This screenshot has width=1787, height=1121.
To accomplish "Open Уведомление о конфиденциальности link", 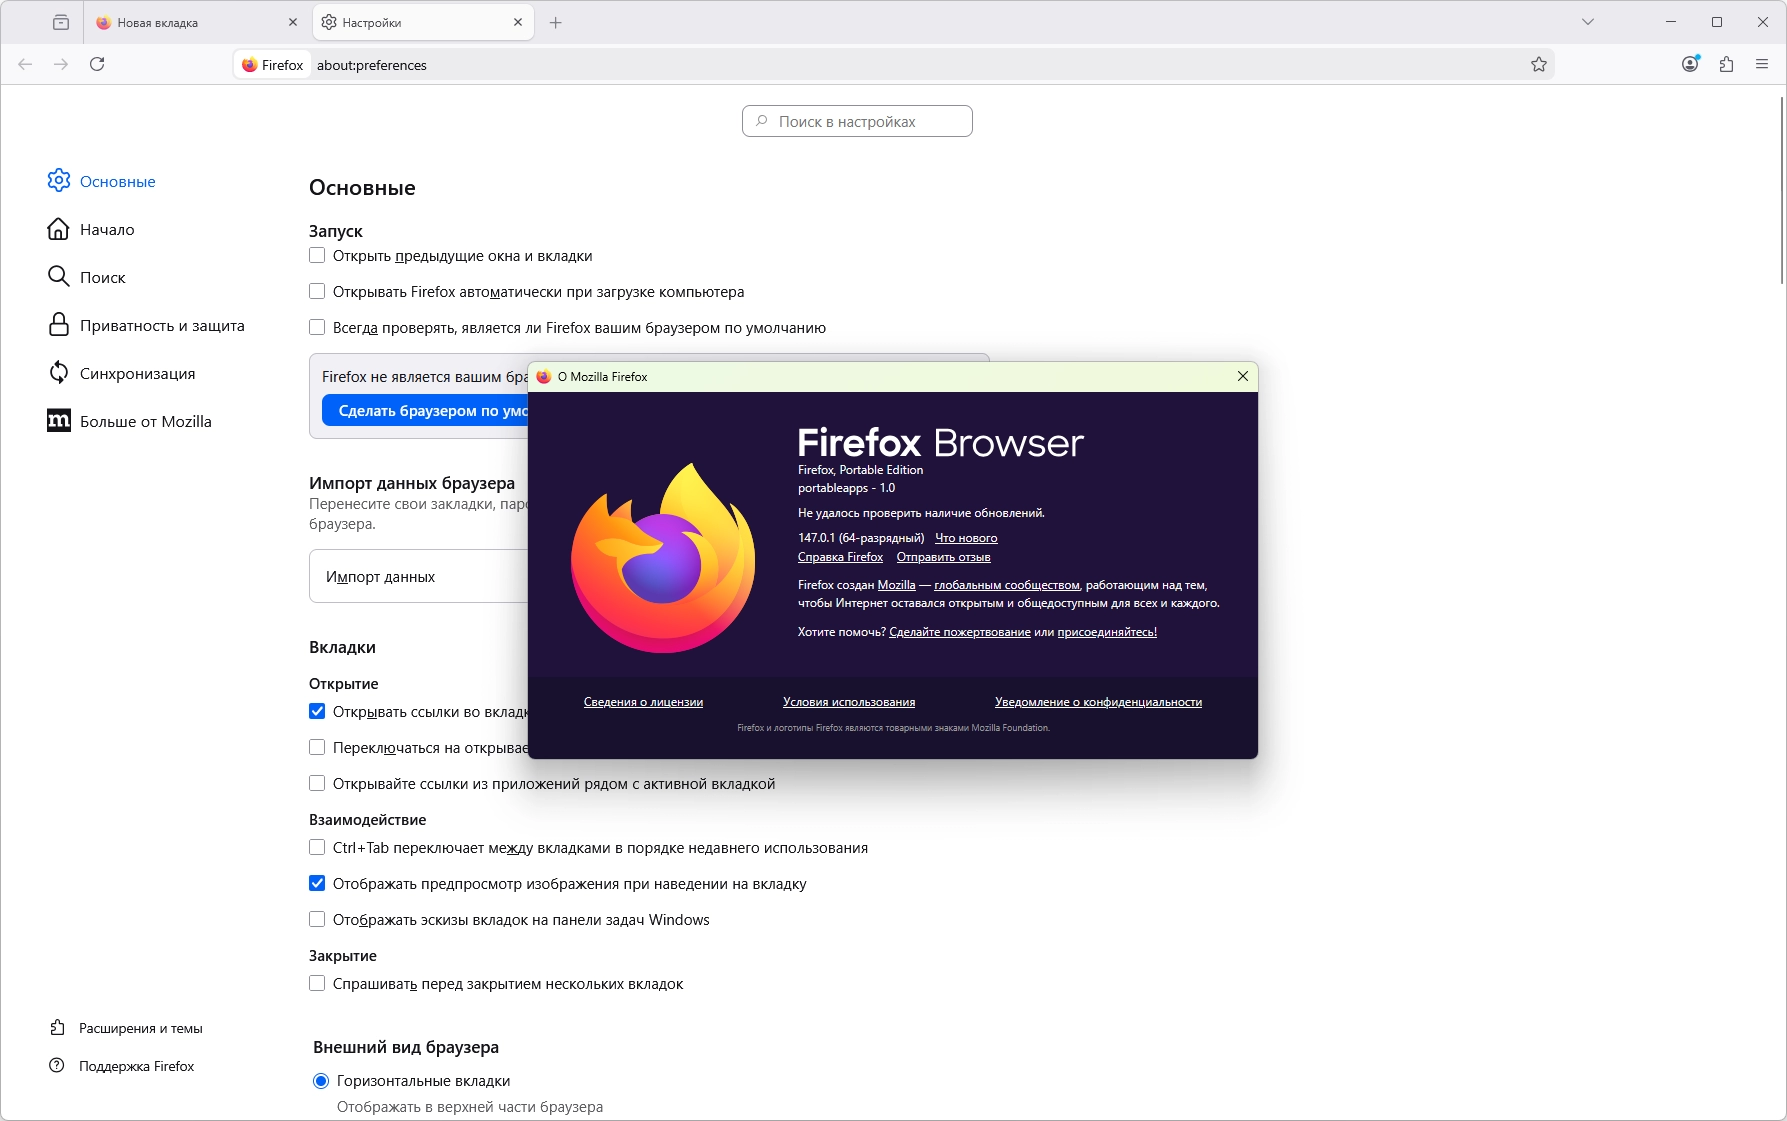I will [1098, 702].
